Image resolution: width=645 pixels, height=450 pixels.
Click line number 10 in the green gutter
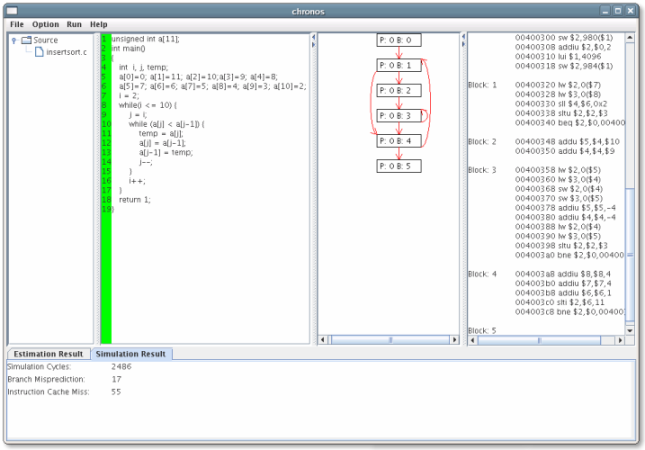click(106, 124)
